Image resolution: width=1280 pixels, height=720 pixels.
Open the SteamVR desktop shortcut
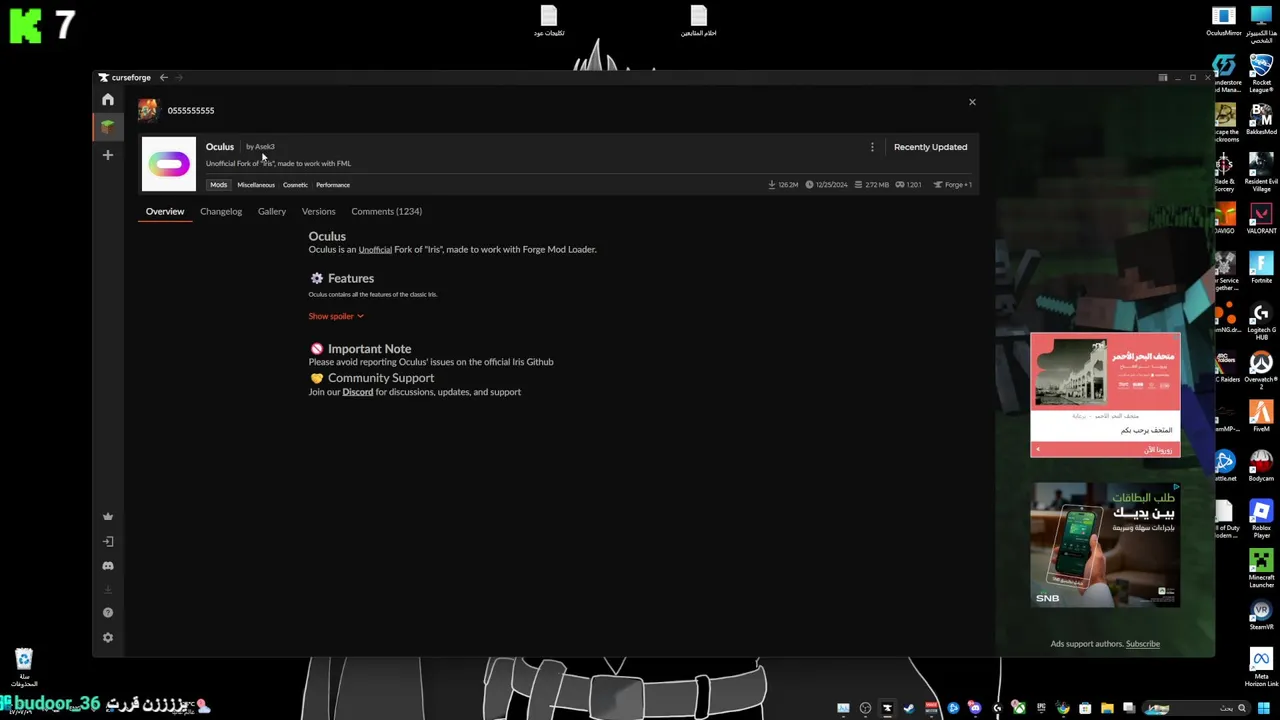[x=1261, y=614]
